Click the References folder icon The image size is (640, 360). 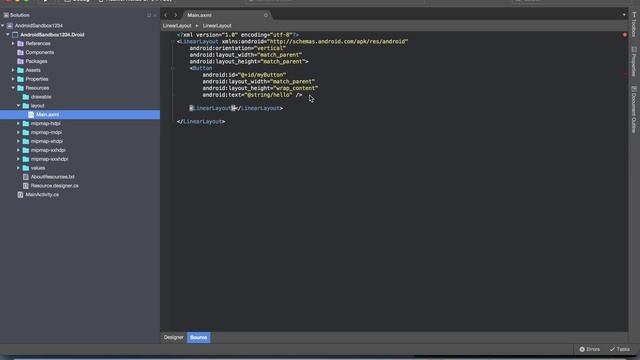point(20,44)
